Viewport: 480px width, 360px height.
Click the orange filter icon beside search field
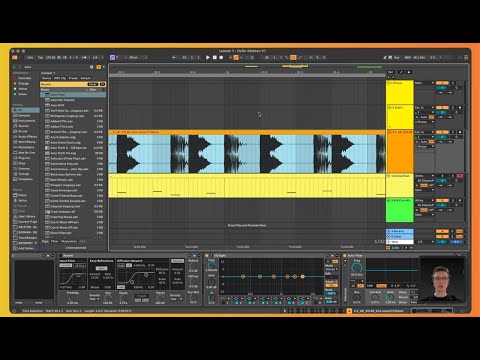pos(99,67)
